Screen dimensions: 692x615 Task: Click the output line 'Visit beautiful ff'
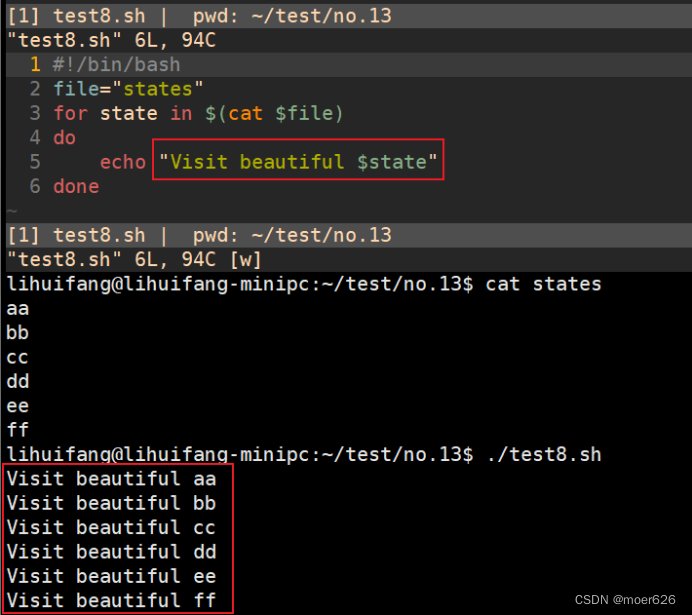[111, 600]
